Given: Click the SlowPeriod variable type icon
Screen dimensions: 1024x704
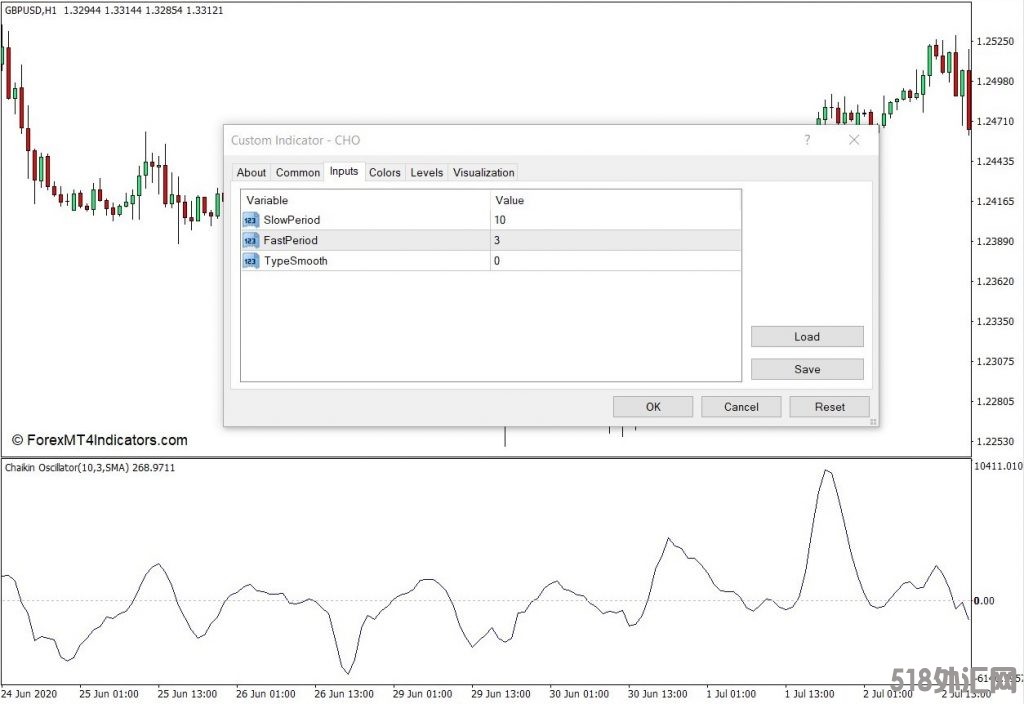Looking at the screenshot, I should pyautogui.click(x=251, y=220).
